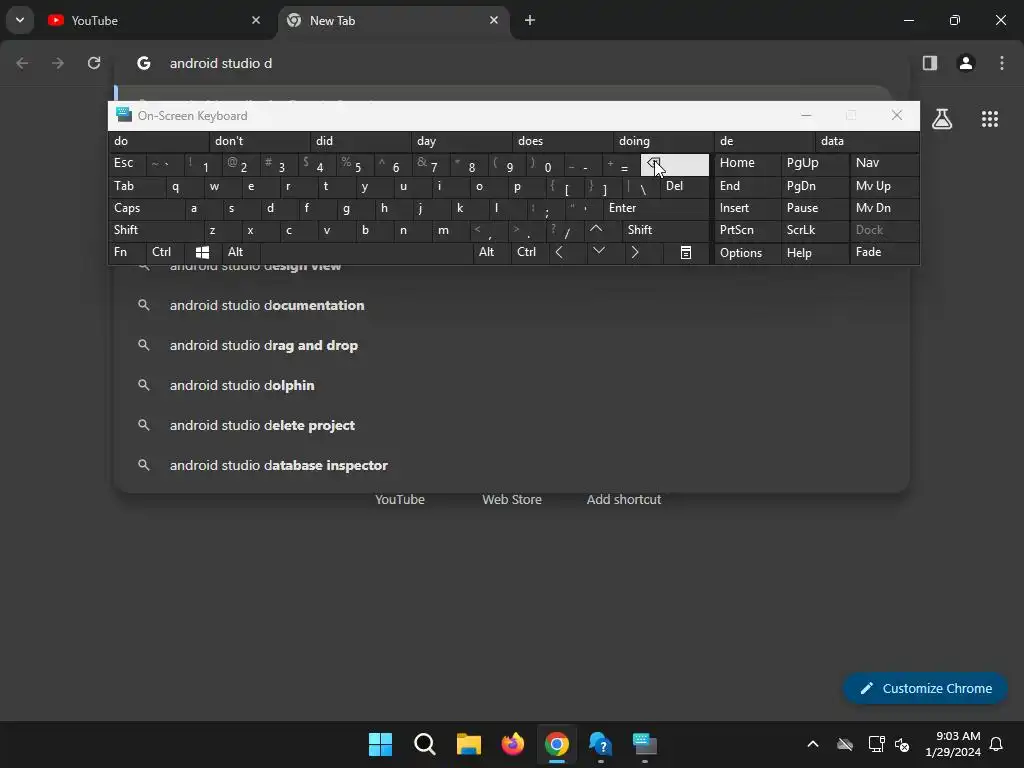
Task: Toggle left Alt key on On-Screen Keyboard
Action: tap(241, 252)
